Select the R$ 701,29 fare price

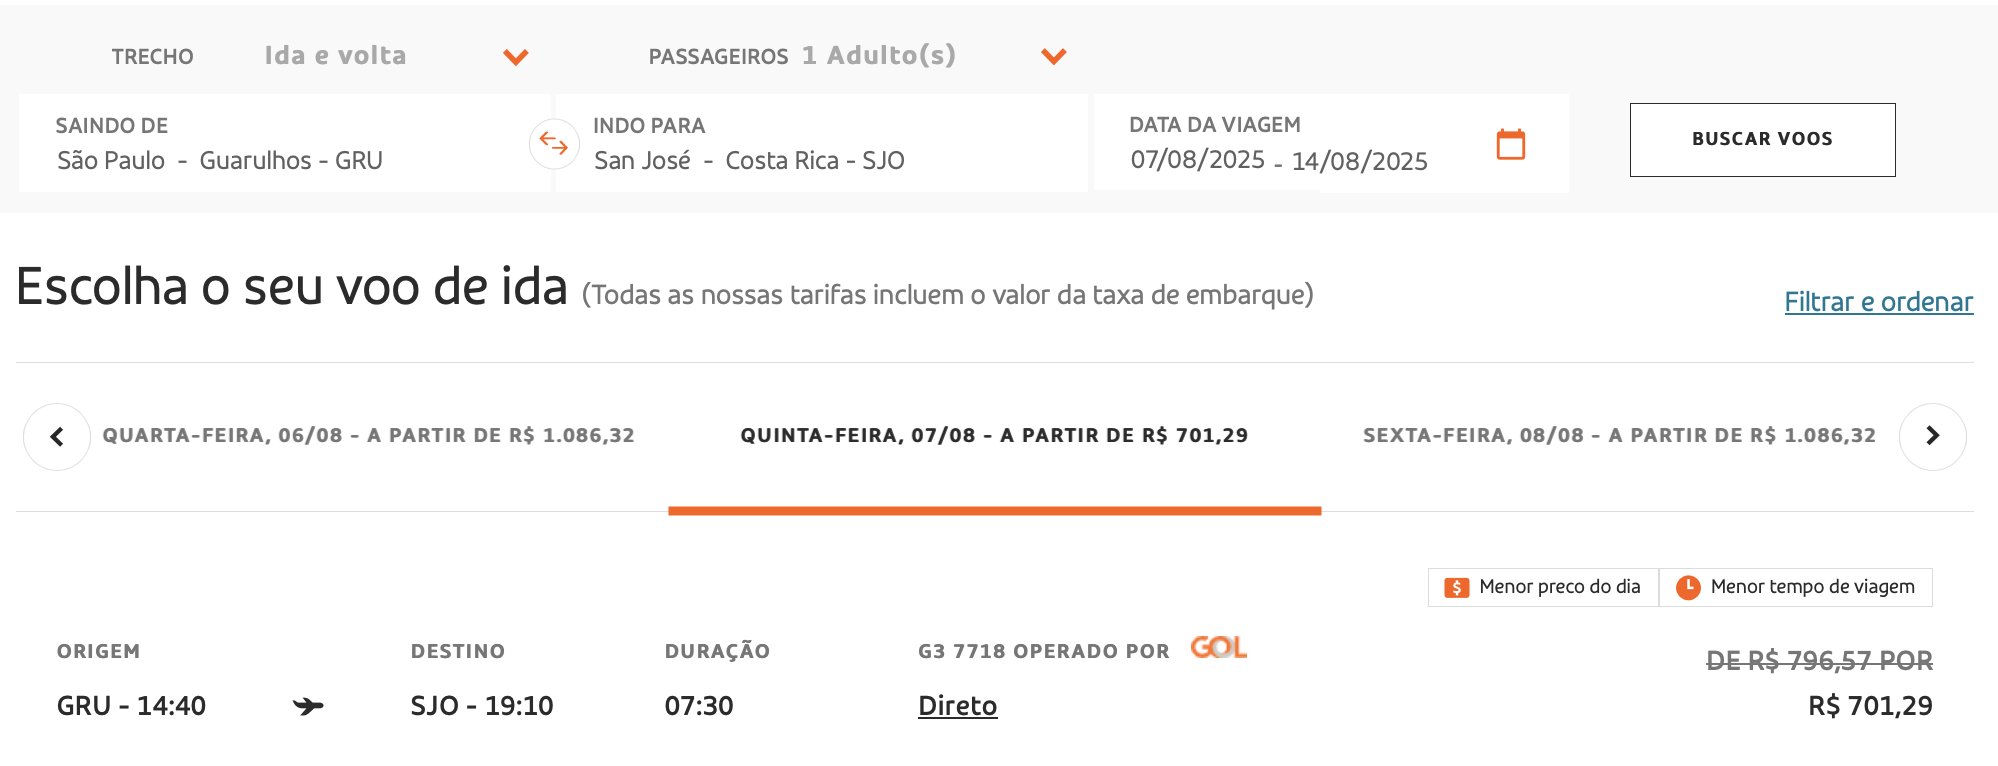click(1870, 706)
